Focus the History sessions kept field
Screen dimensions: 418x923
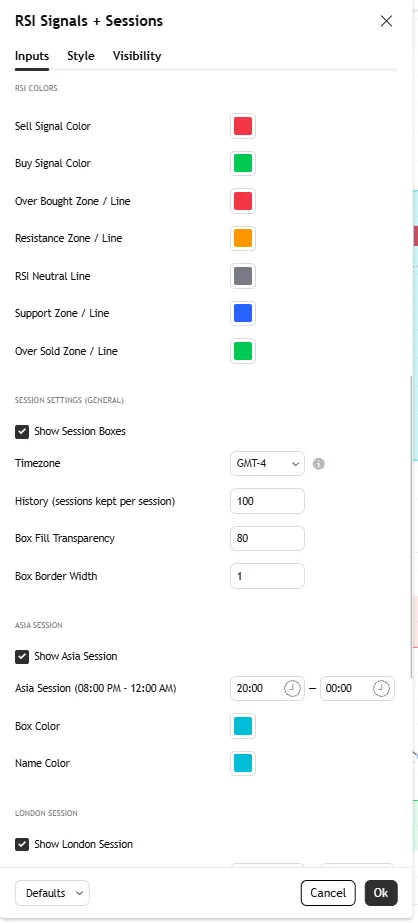point(267,501)
